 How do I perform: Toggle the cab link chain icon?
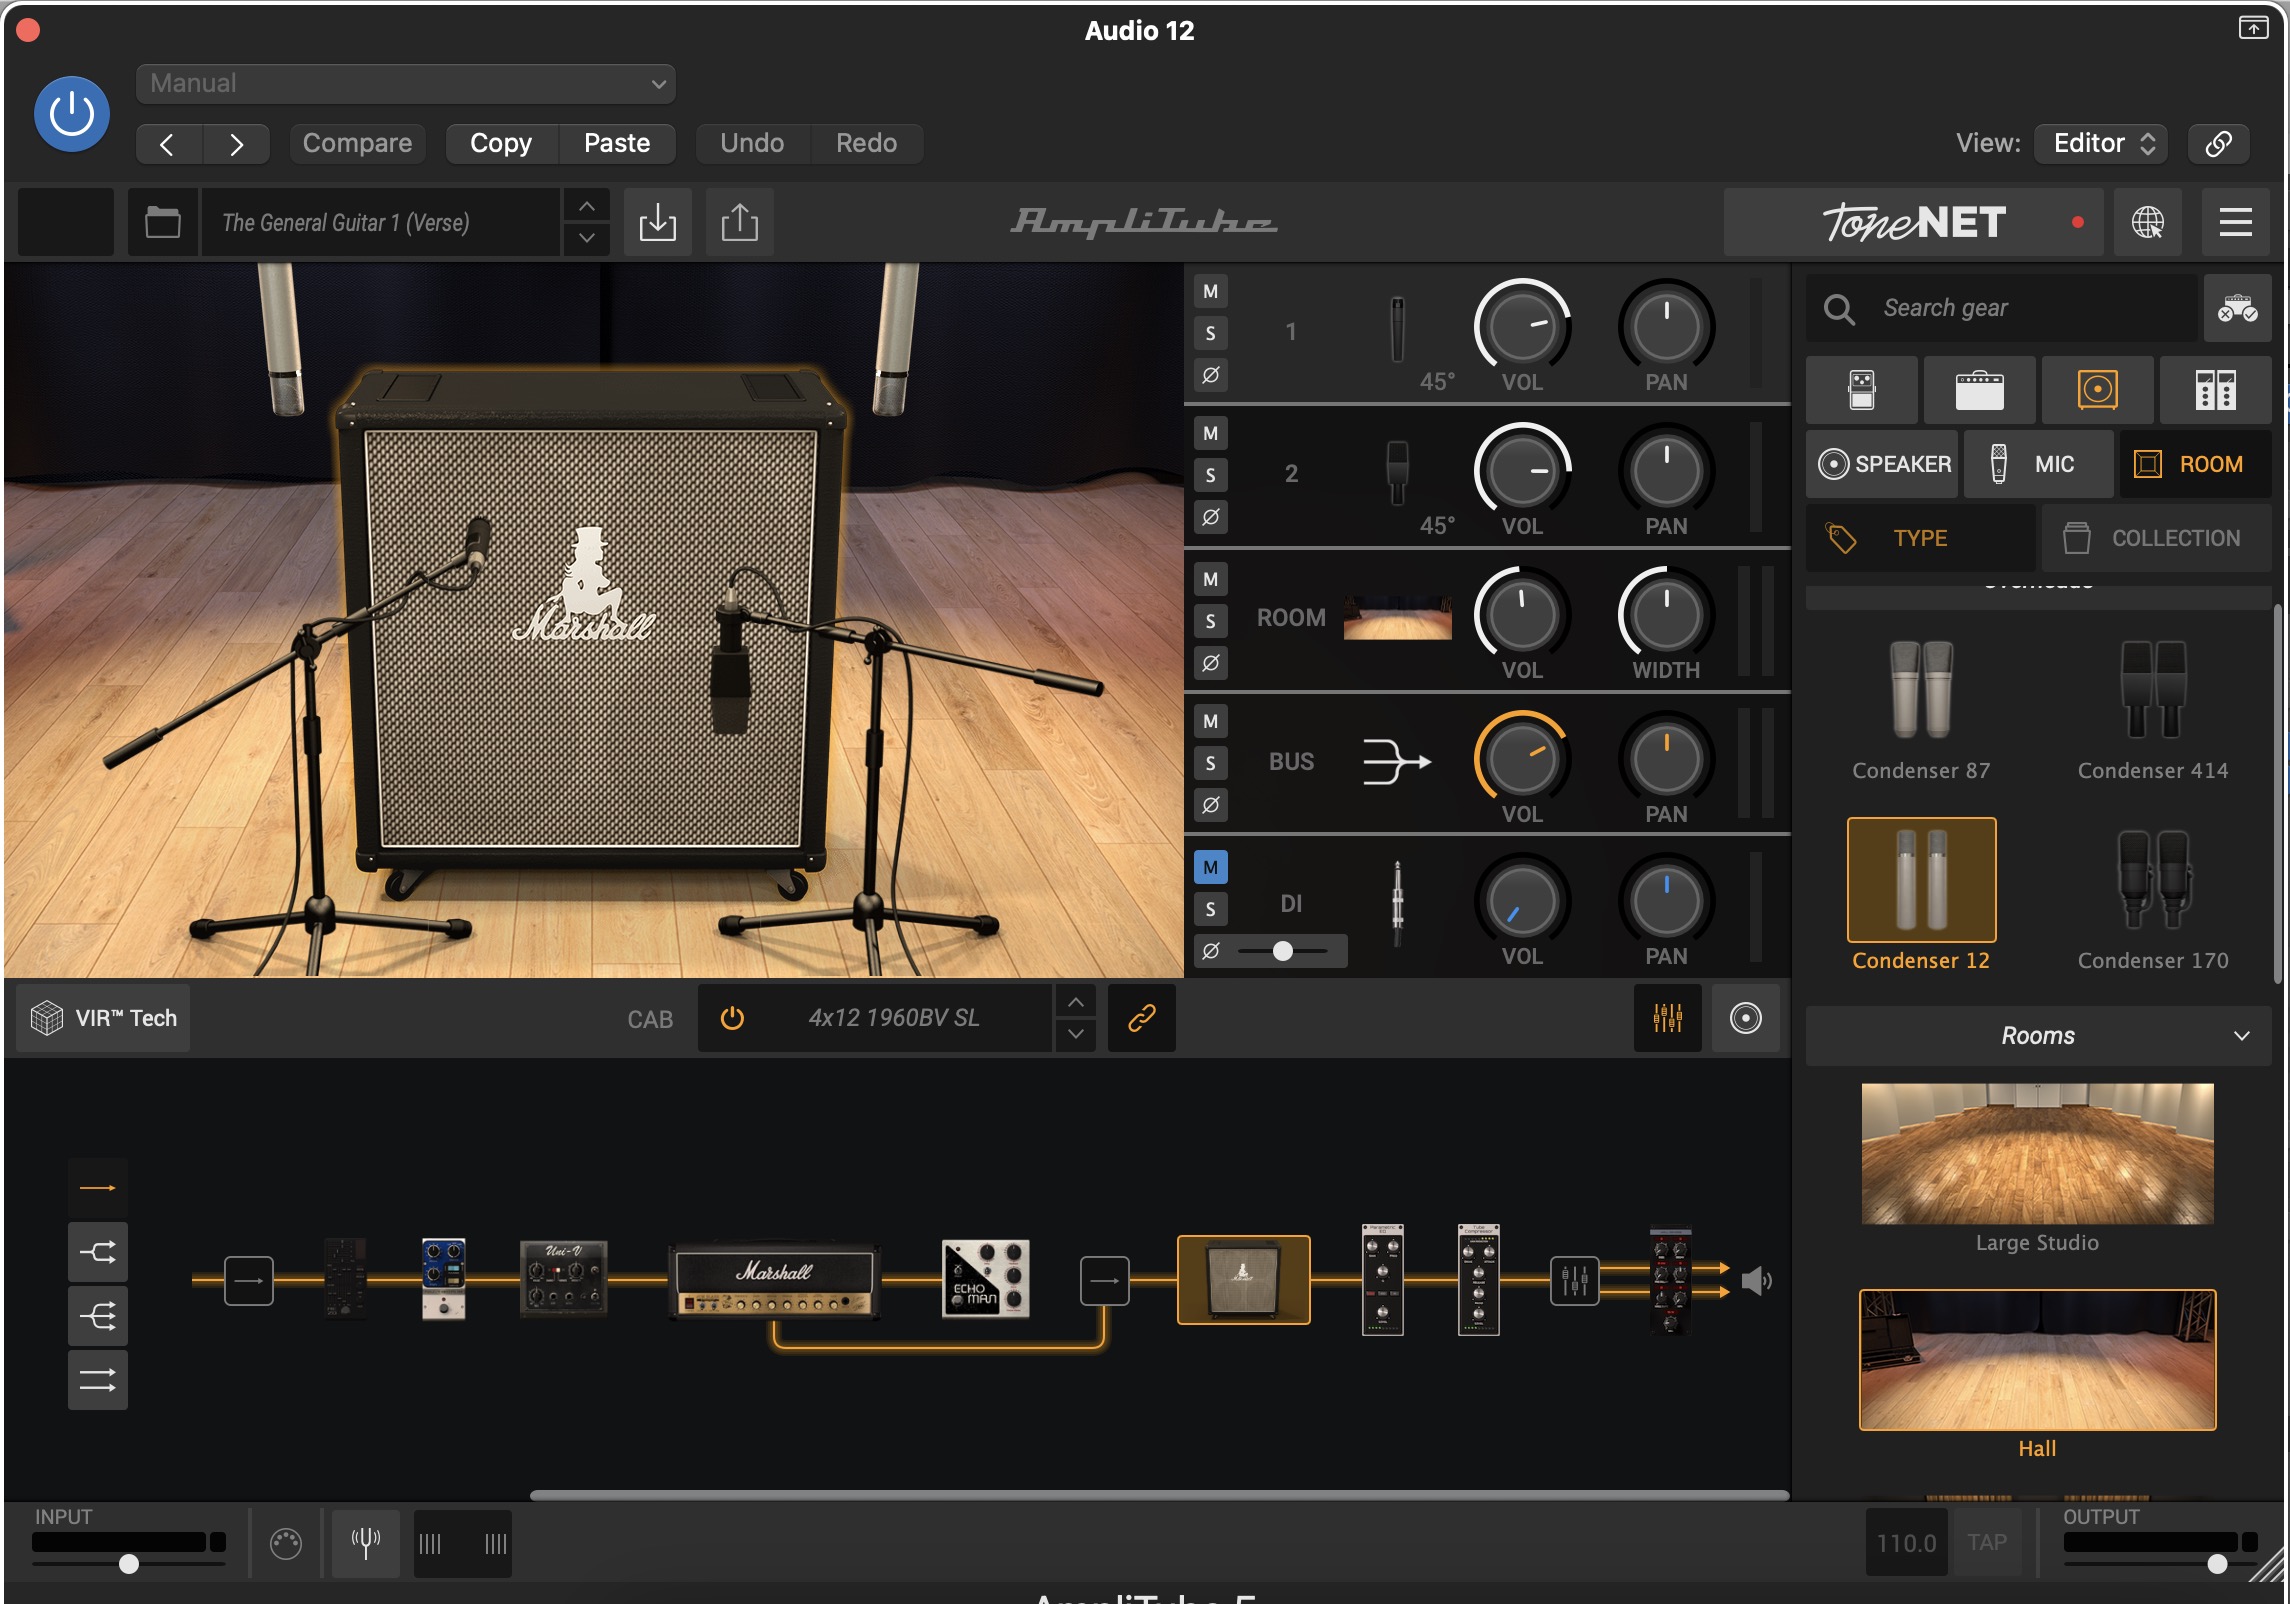pos(1141,1018)
